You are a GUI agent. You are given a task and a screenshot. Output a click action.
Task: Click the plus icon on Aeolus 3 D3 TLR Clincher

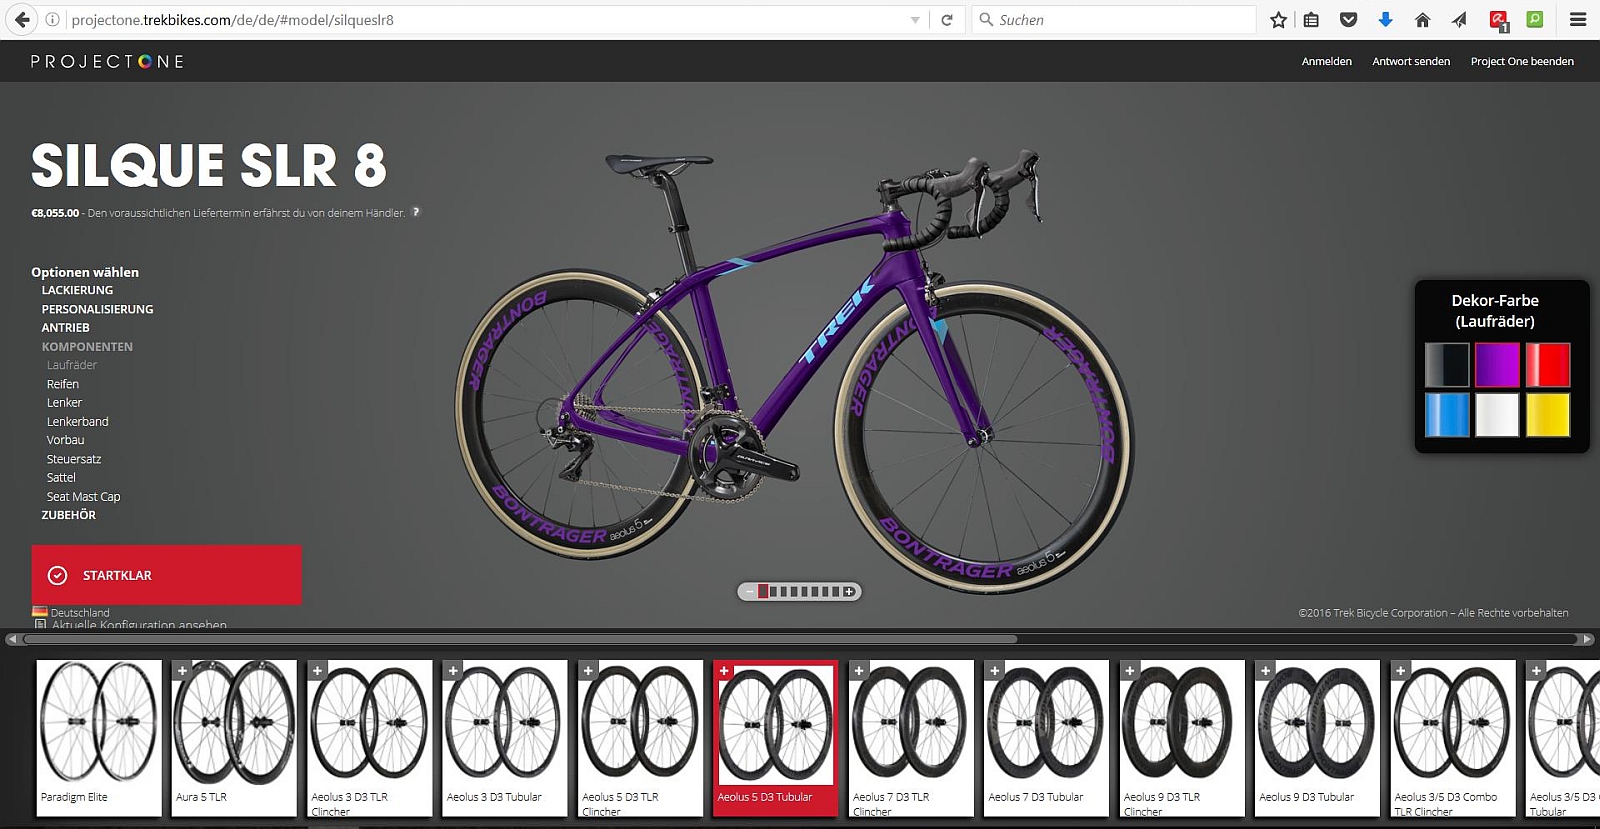point(317,671)
